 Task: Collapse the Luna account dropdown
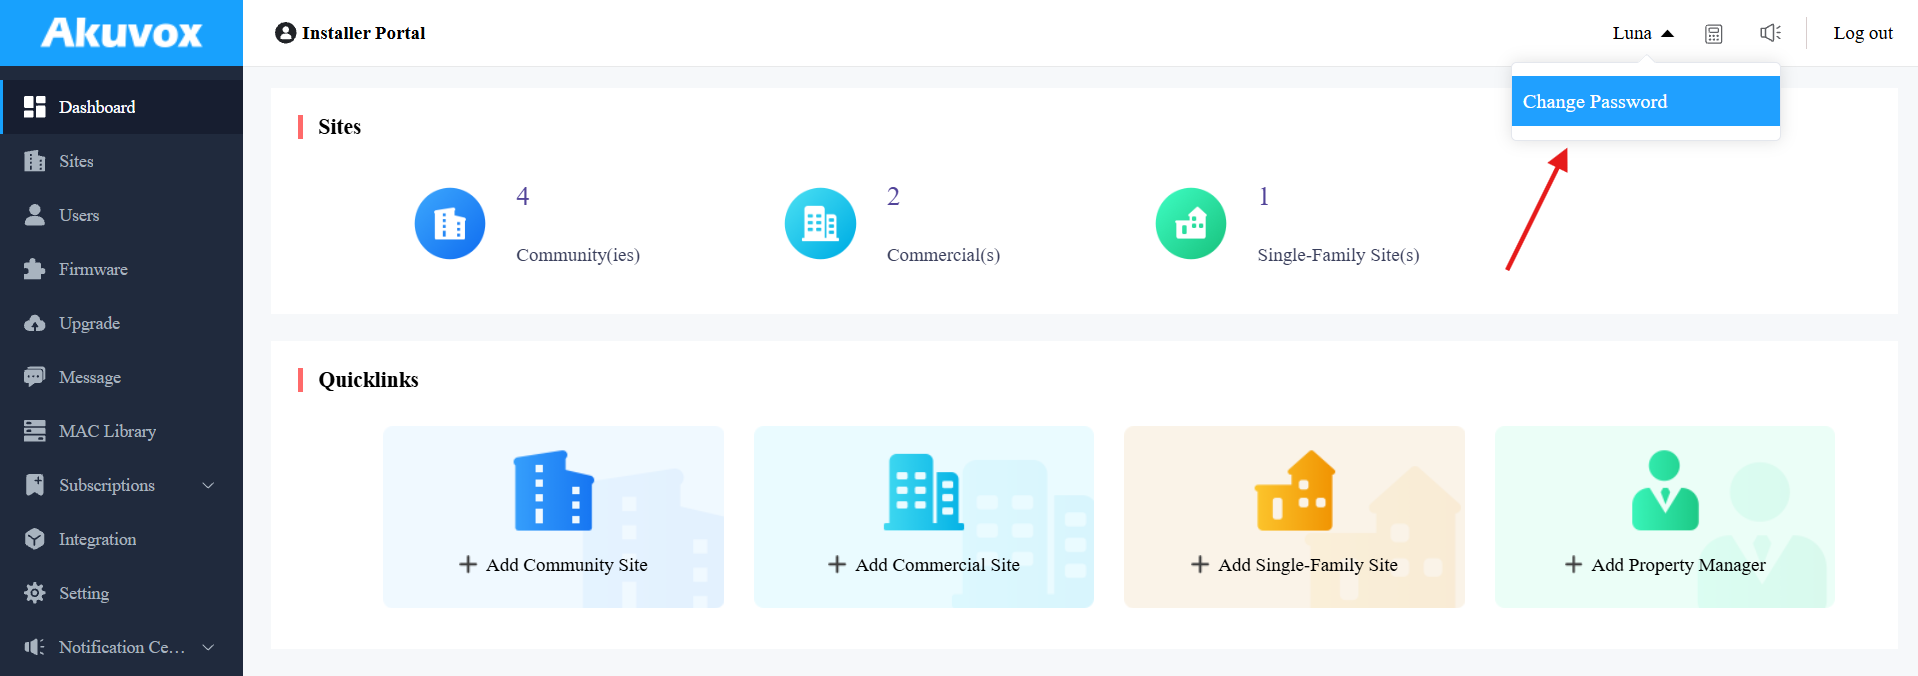(1642, 33)
